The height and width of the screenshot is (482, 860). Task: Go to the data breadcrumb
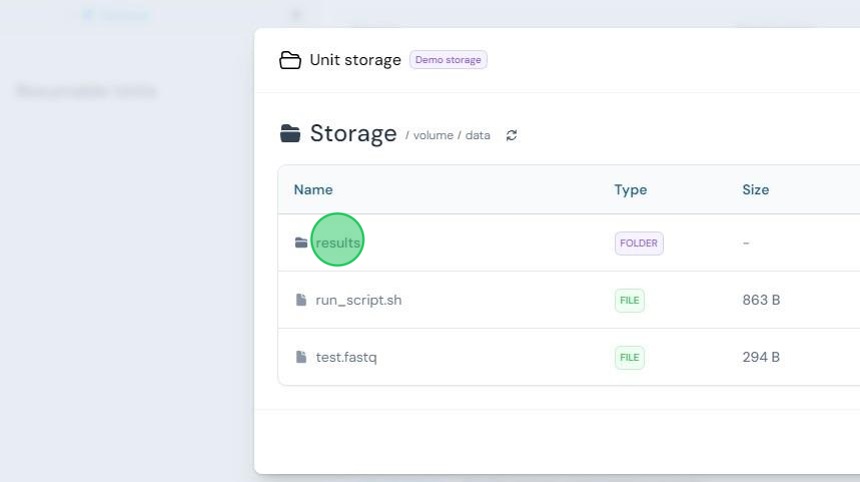point(478,135)
